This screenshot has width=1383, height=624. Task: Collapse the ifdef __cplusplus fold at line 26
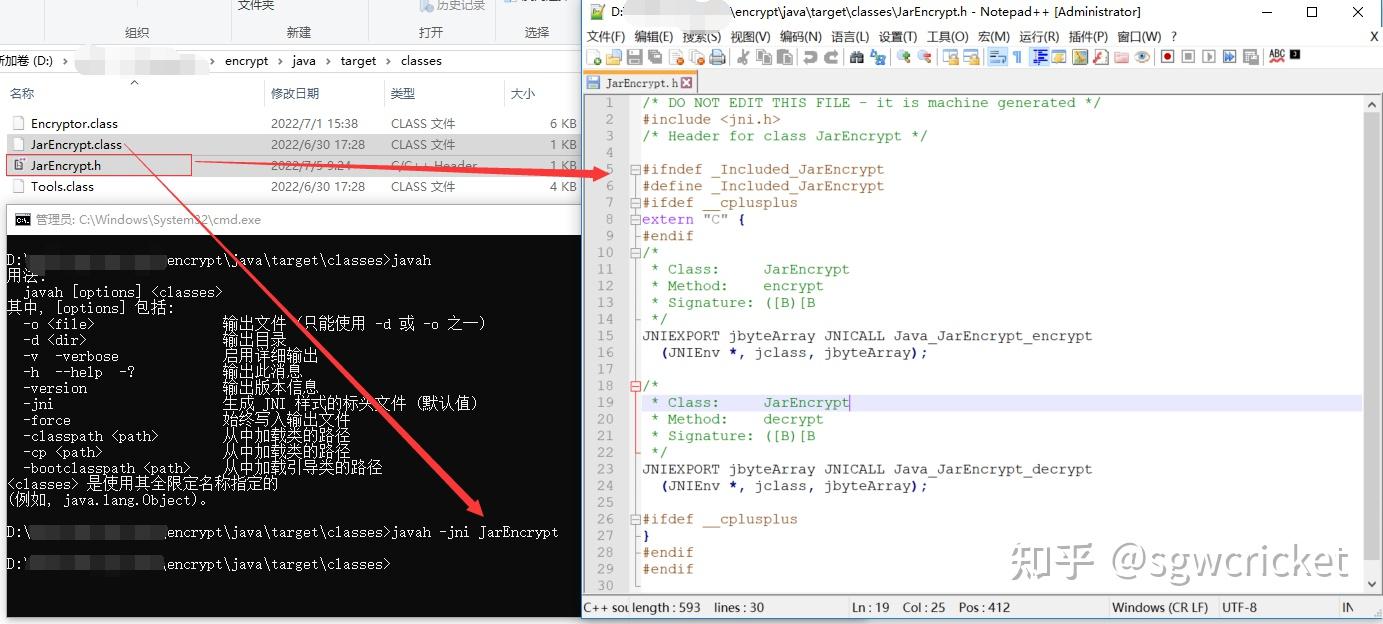coord(635,518)
